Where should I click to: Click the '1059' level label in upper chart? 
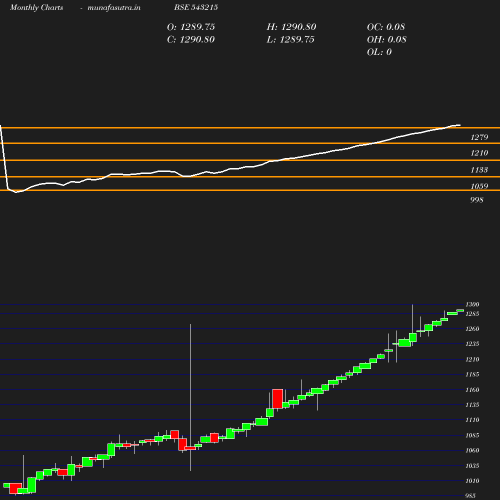[x=479, y=186]
